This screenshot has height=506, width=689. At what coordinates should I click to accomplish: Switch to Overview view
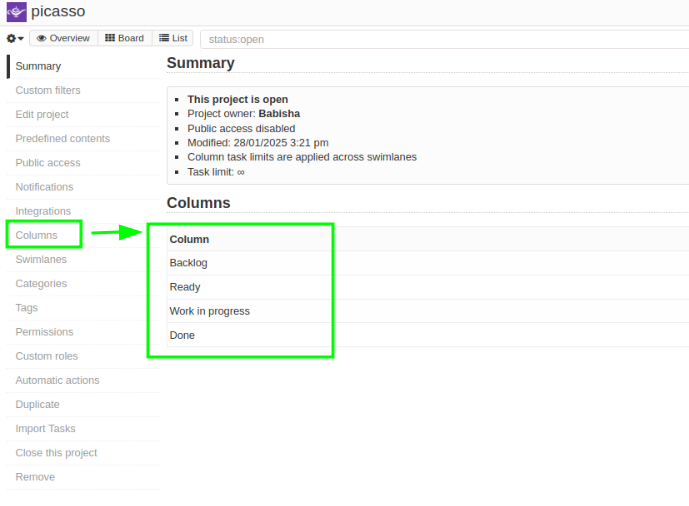(63, 39)
